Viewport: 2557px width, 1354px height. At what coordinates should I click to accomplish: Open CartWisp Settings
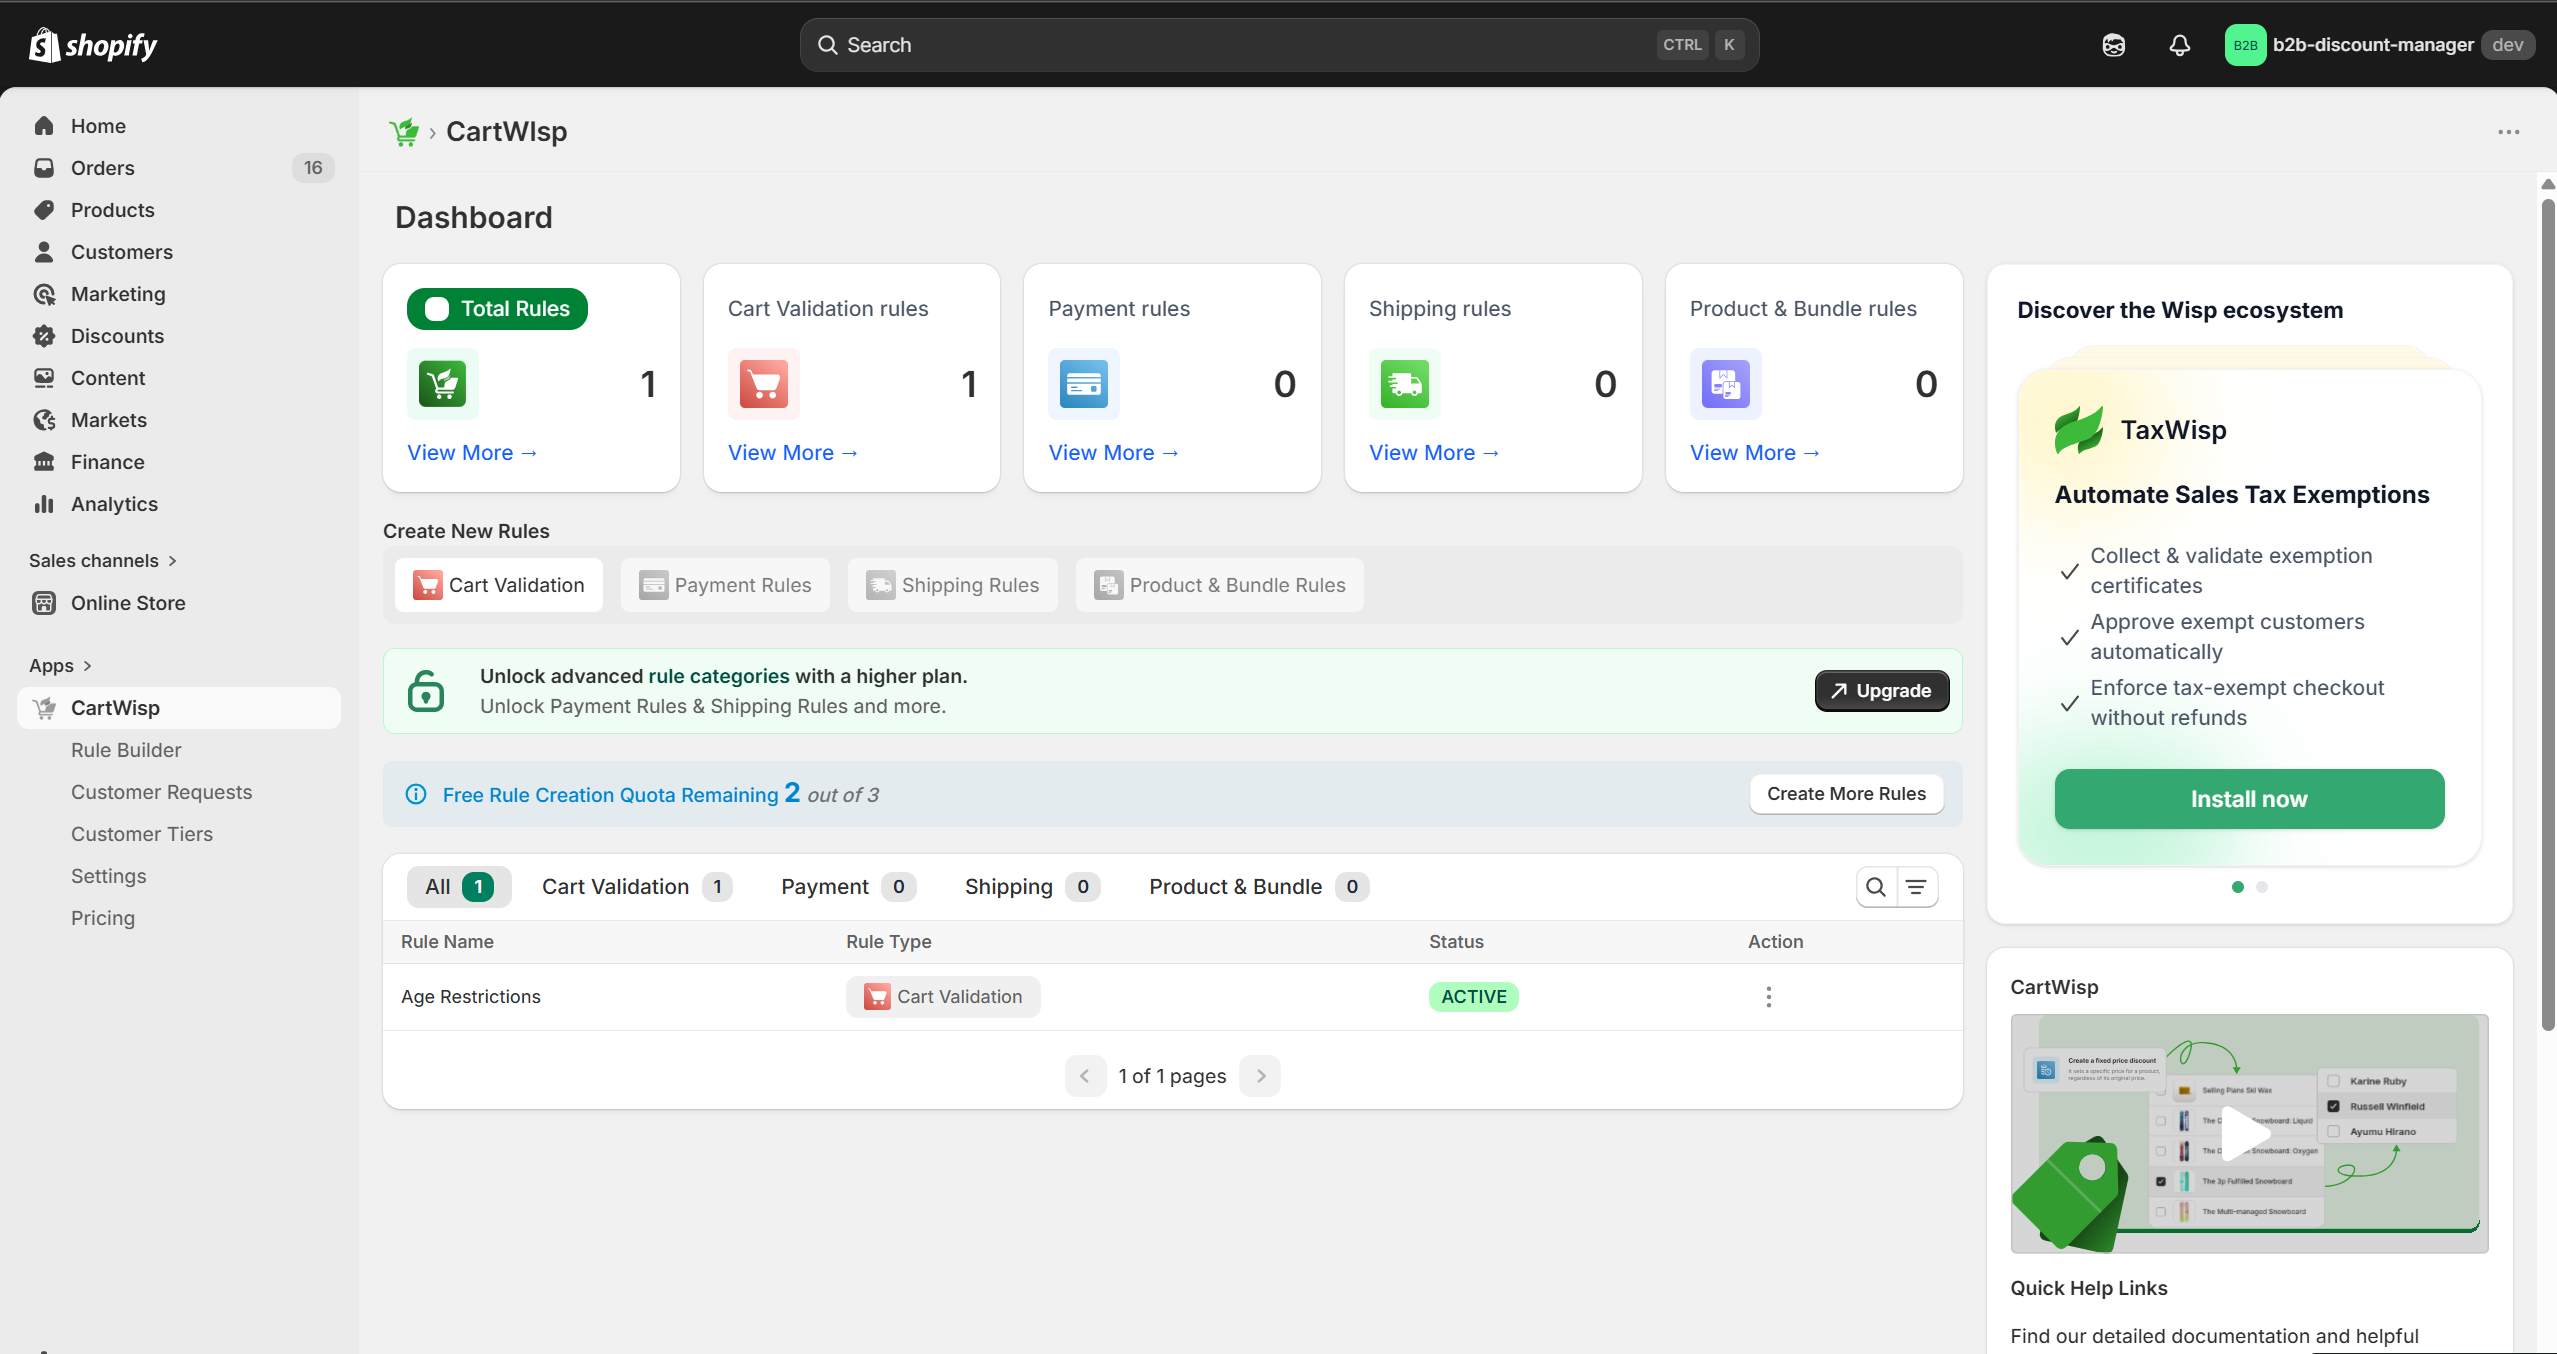pyautogui.click(x=109, y=876)
